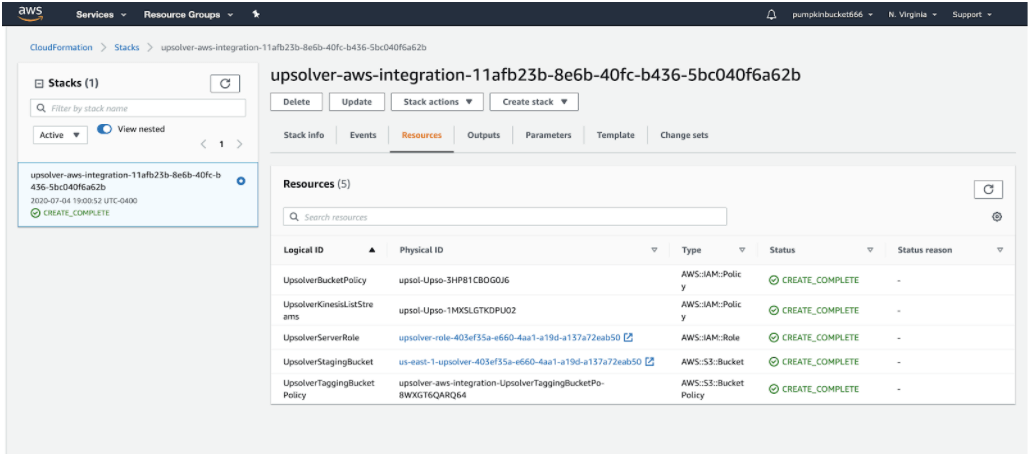
Task: Click the AWS logo home icon
Action: click(x=30, y=14)
